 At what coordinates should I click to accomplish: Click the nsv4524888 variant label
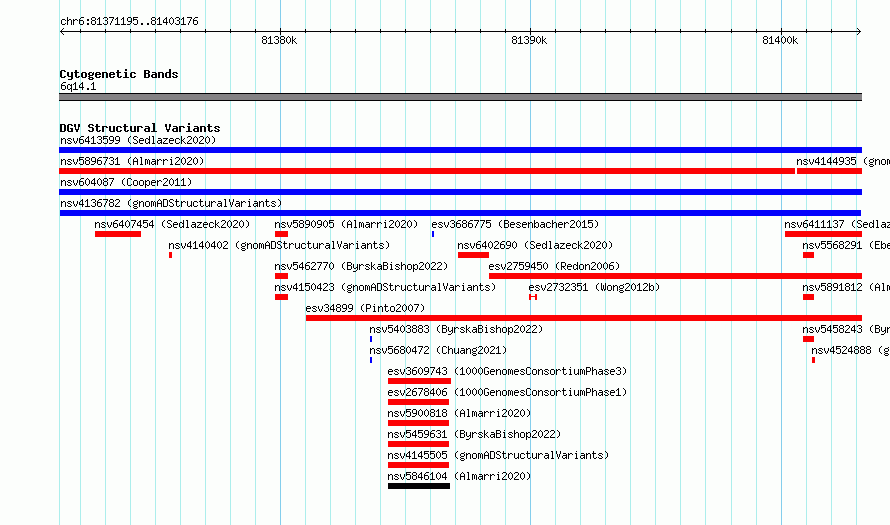[850, 350]
